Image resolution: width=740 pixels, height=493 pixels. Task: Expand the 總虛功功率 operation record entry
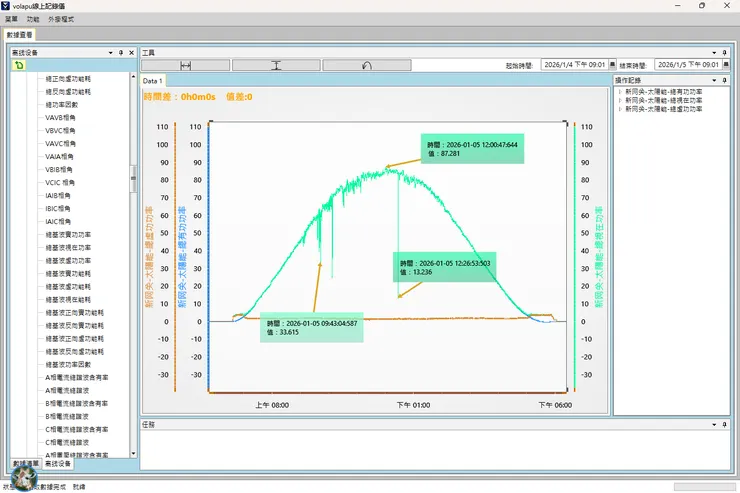coord(620,109)
